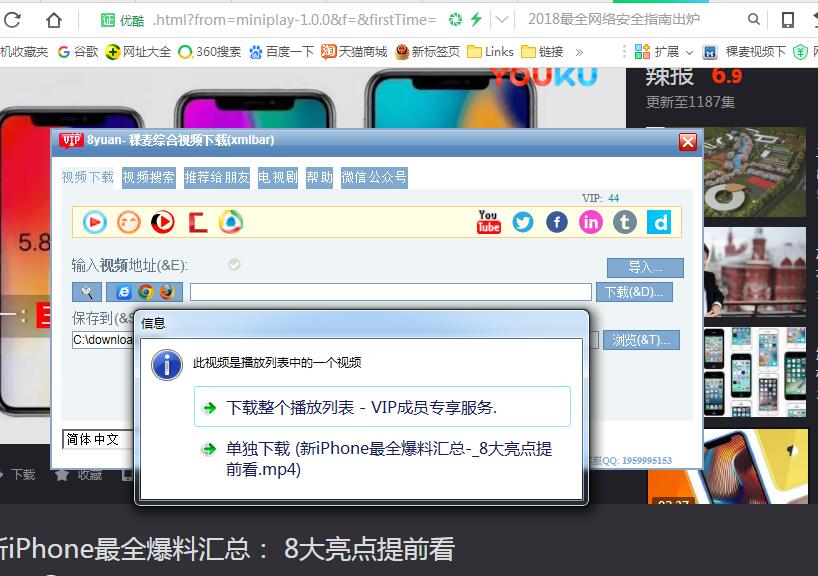Viewport: 818px width, 576px height.
Task: Click the green lightning speed icon
Action: 476,19
